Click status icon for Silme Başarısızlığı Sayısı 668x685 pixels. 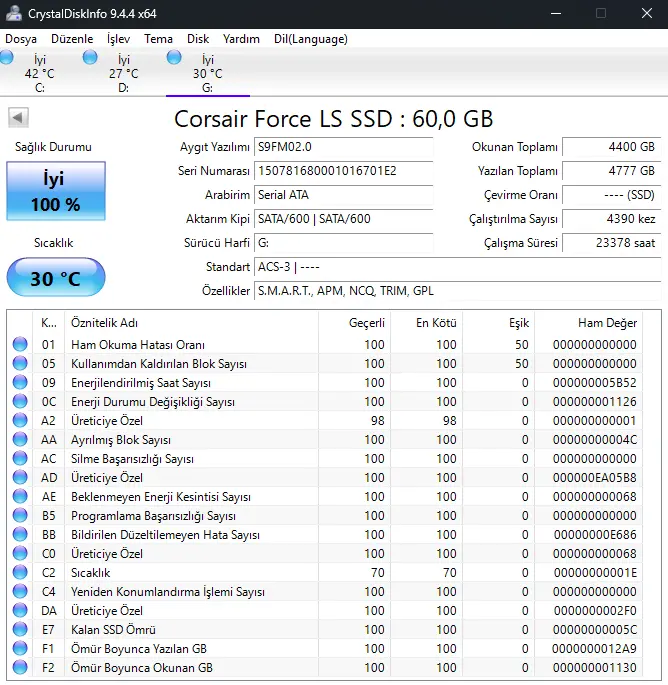click(x=20, y=458)
